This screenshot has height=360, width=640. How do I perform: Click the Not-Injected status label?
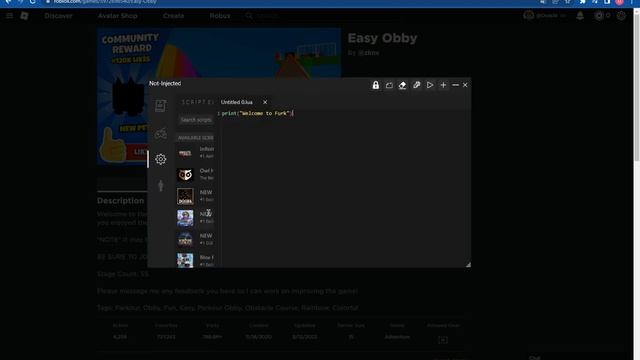pyautogui.click(x=165, y=83)
